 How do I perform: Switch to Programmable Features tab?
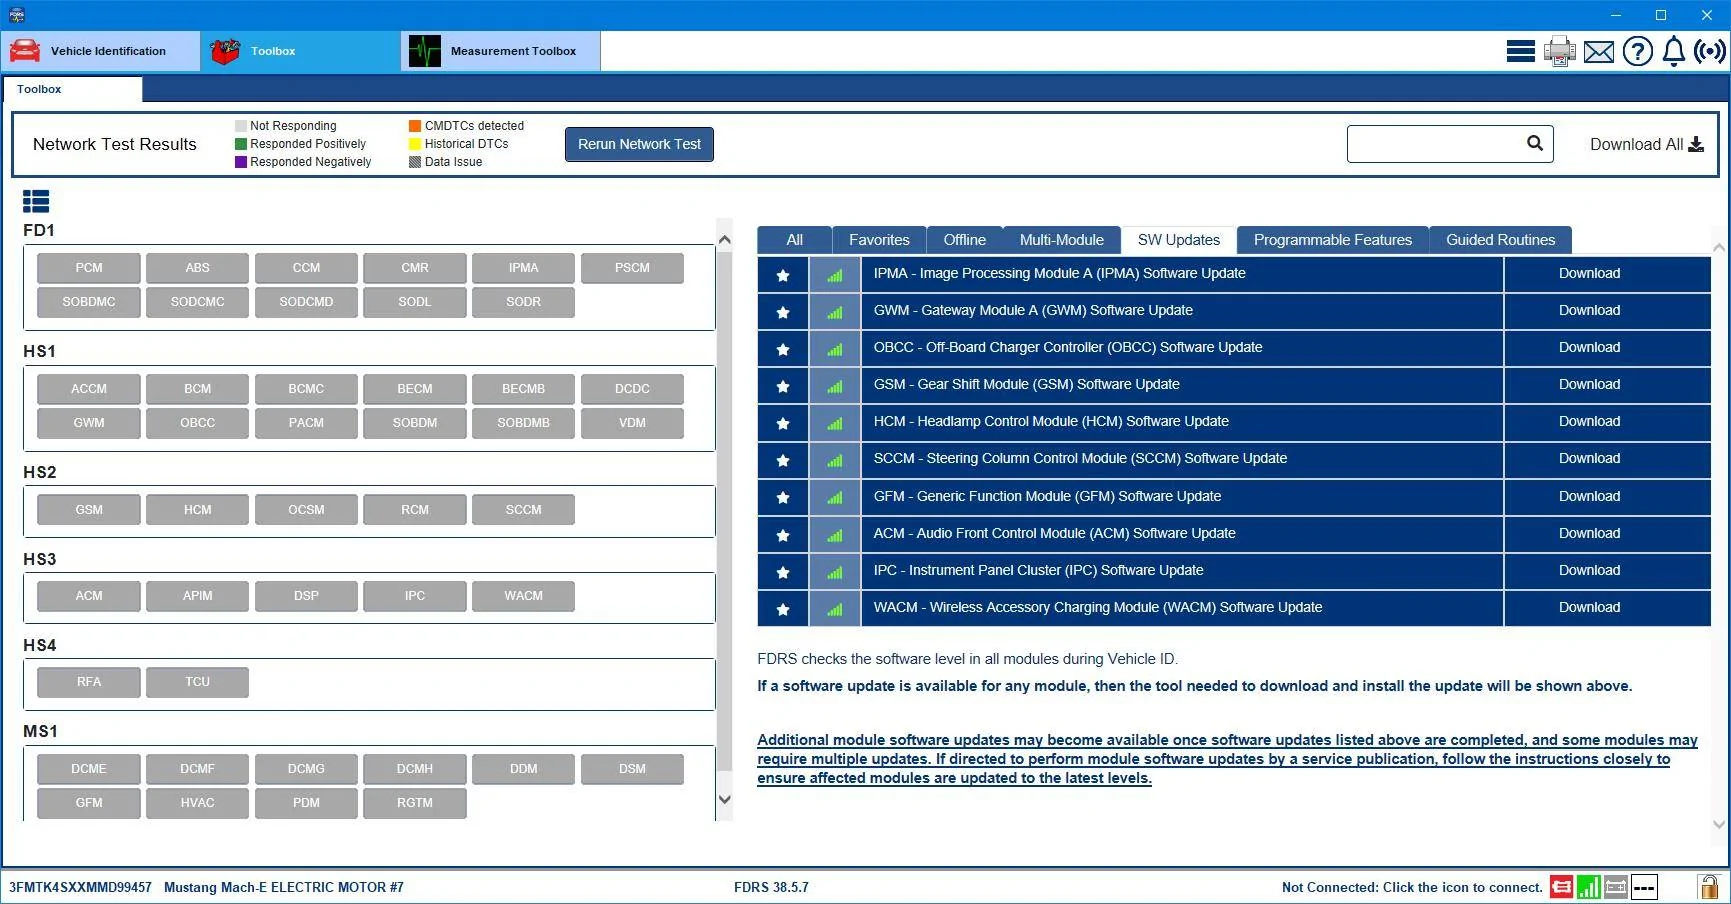point(1332,240)
